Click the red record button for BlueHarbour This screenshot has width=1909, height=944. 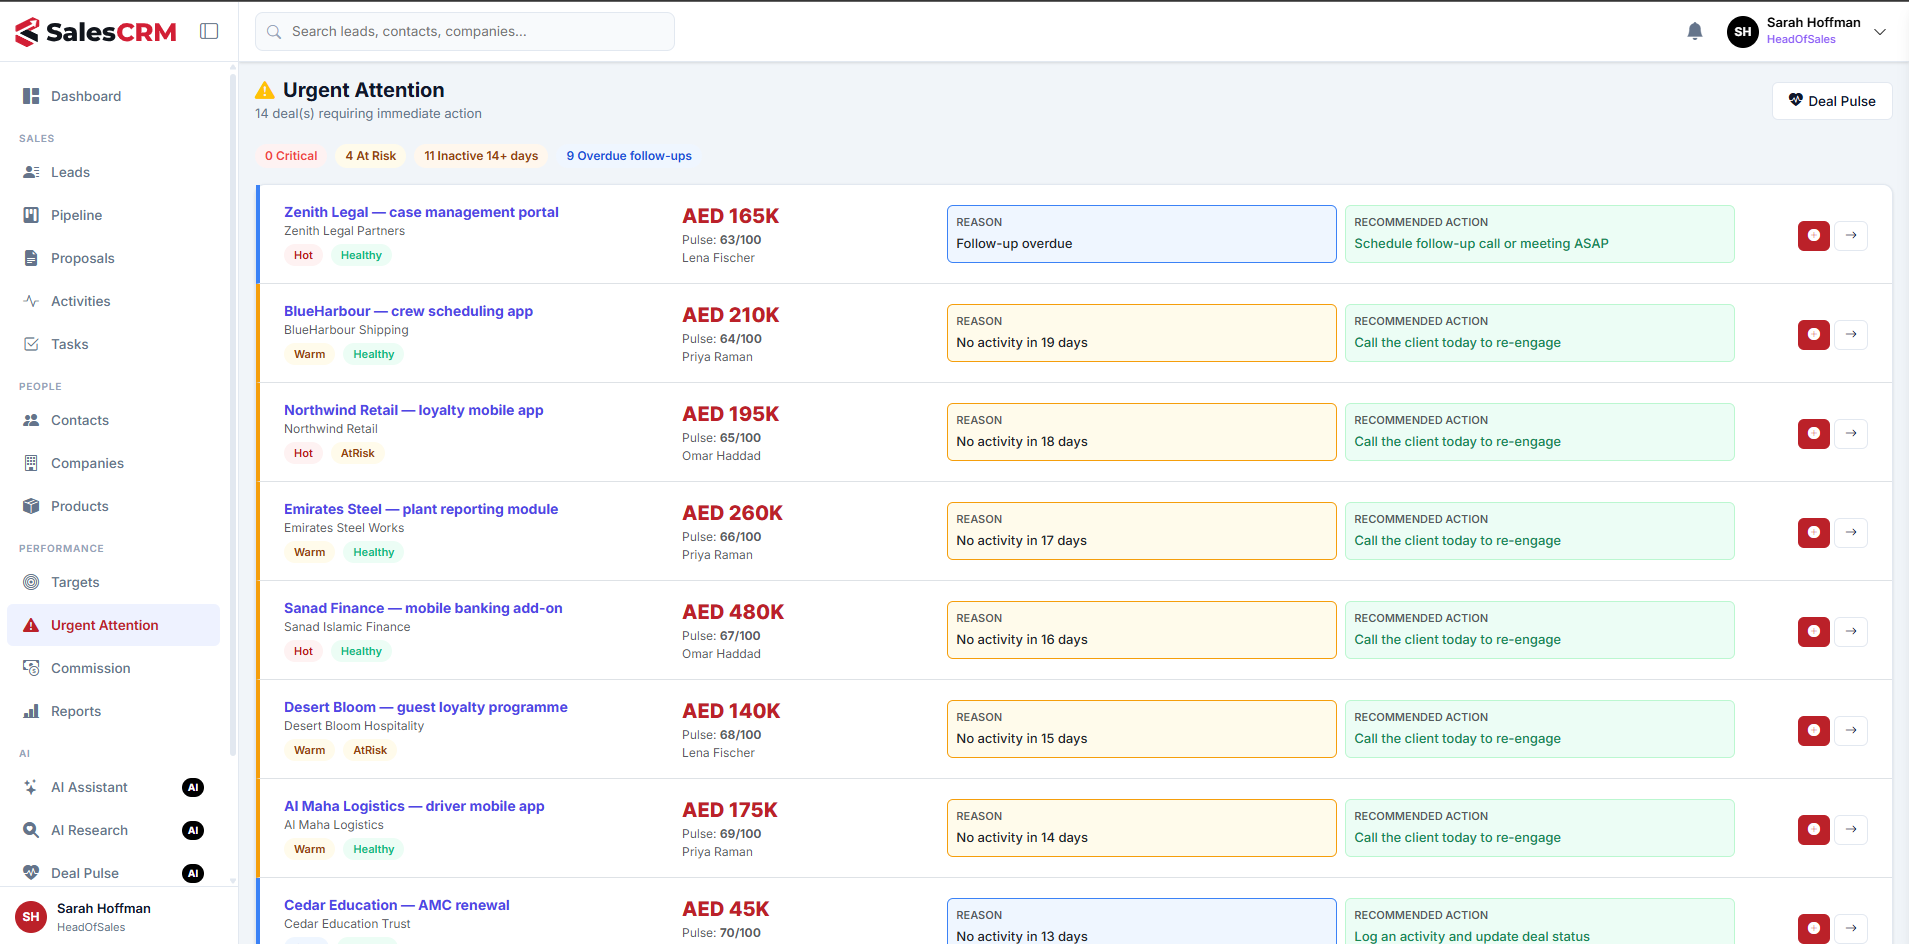(x=1814, y=334)
